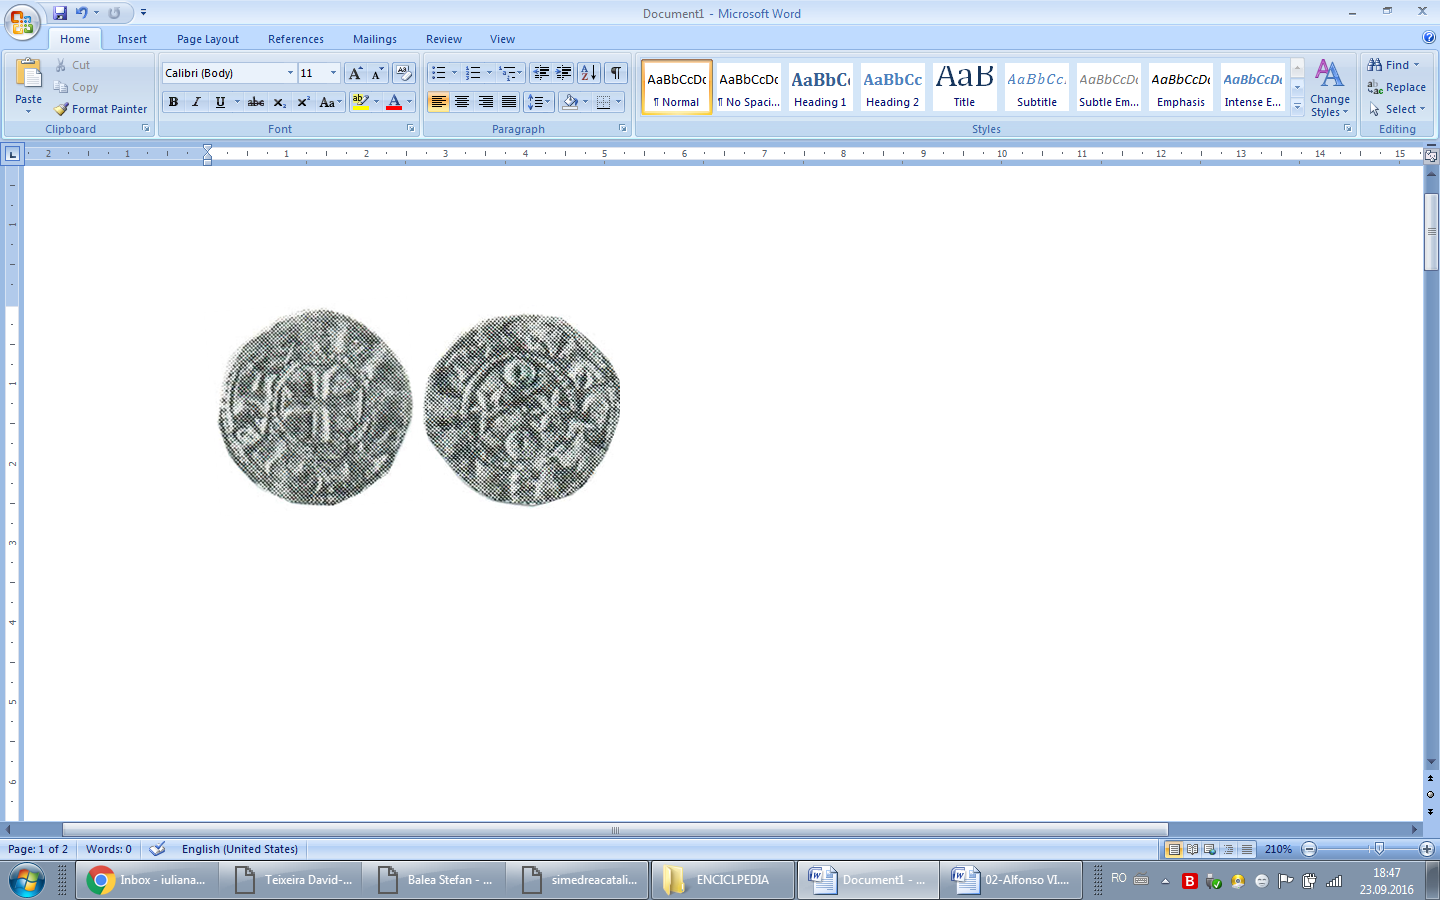Click the zoom slider handle
Image resolution: width=1440 pixels, height=900 pixels.
point(1379,849)
